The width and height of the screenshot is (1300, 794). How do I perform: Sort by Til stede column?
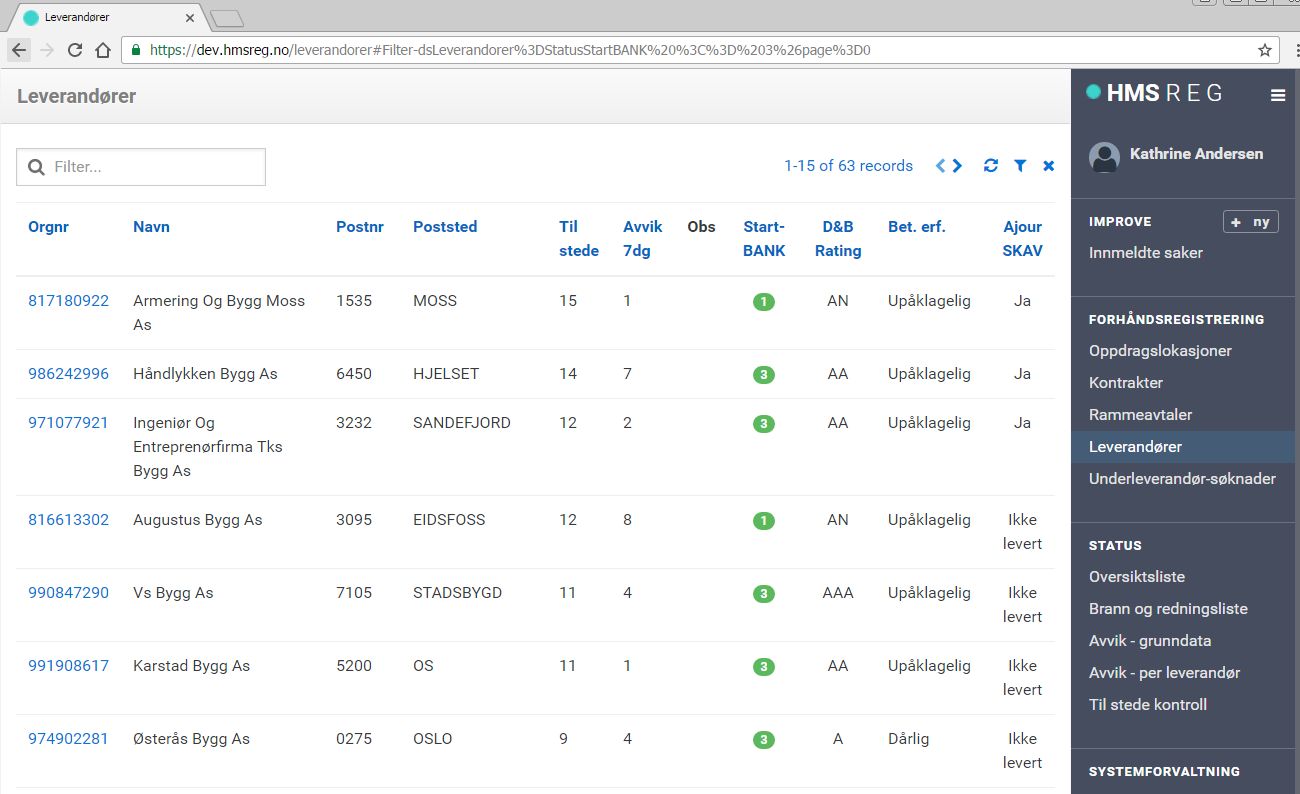pyautogui.click(x=579, y=239)
